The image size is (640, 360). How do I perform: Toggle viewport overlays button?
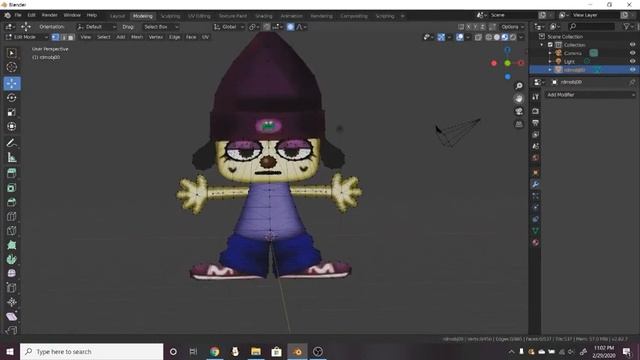click(460, 37)
